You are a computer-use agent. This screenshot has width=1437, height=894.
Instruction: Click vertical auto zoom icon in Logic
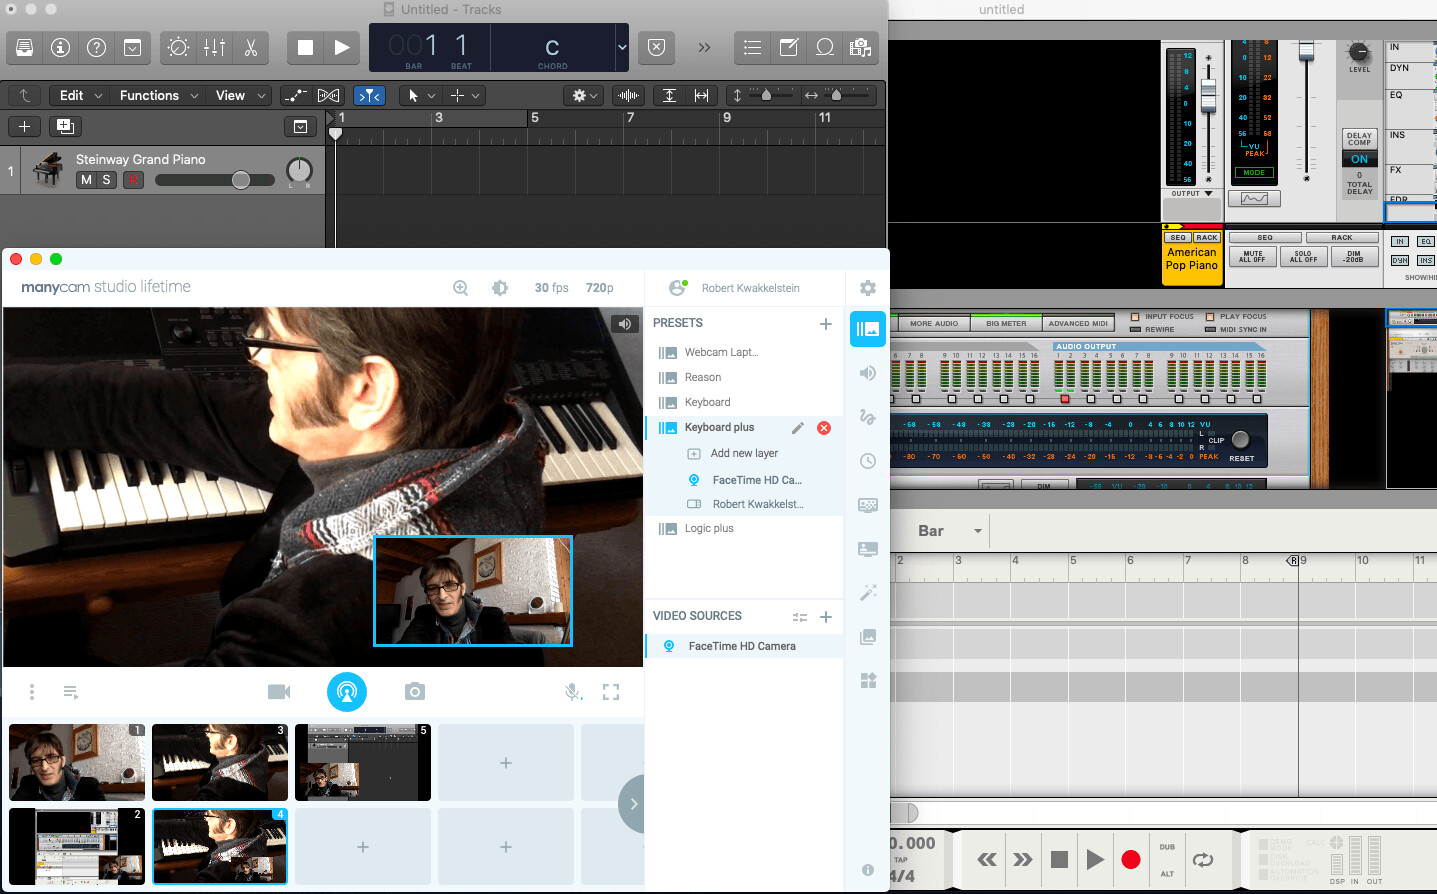669,95
